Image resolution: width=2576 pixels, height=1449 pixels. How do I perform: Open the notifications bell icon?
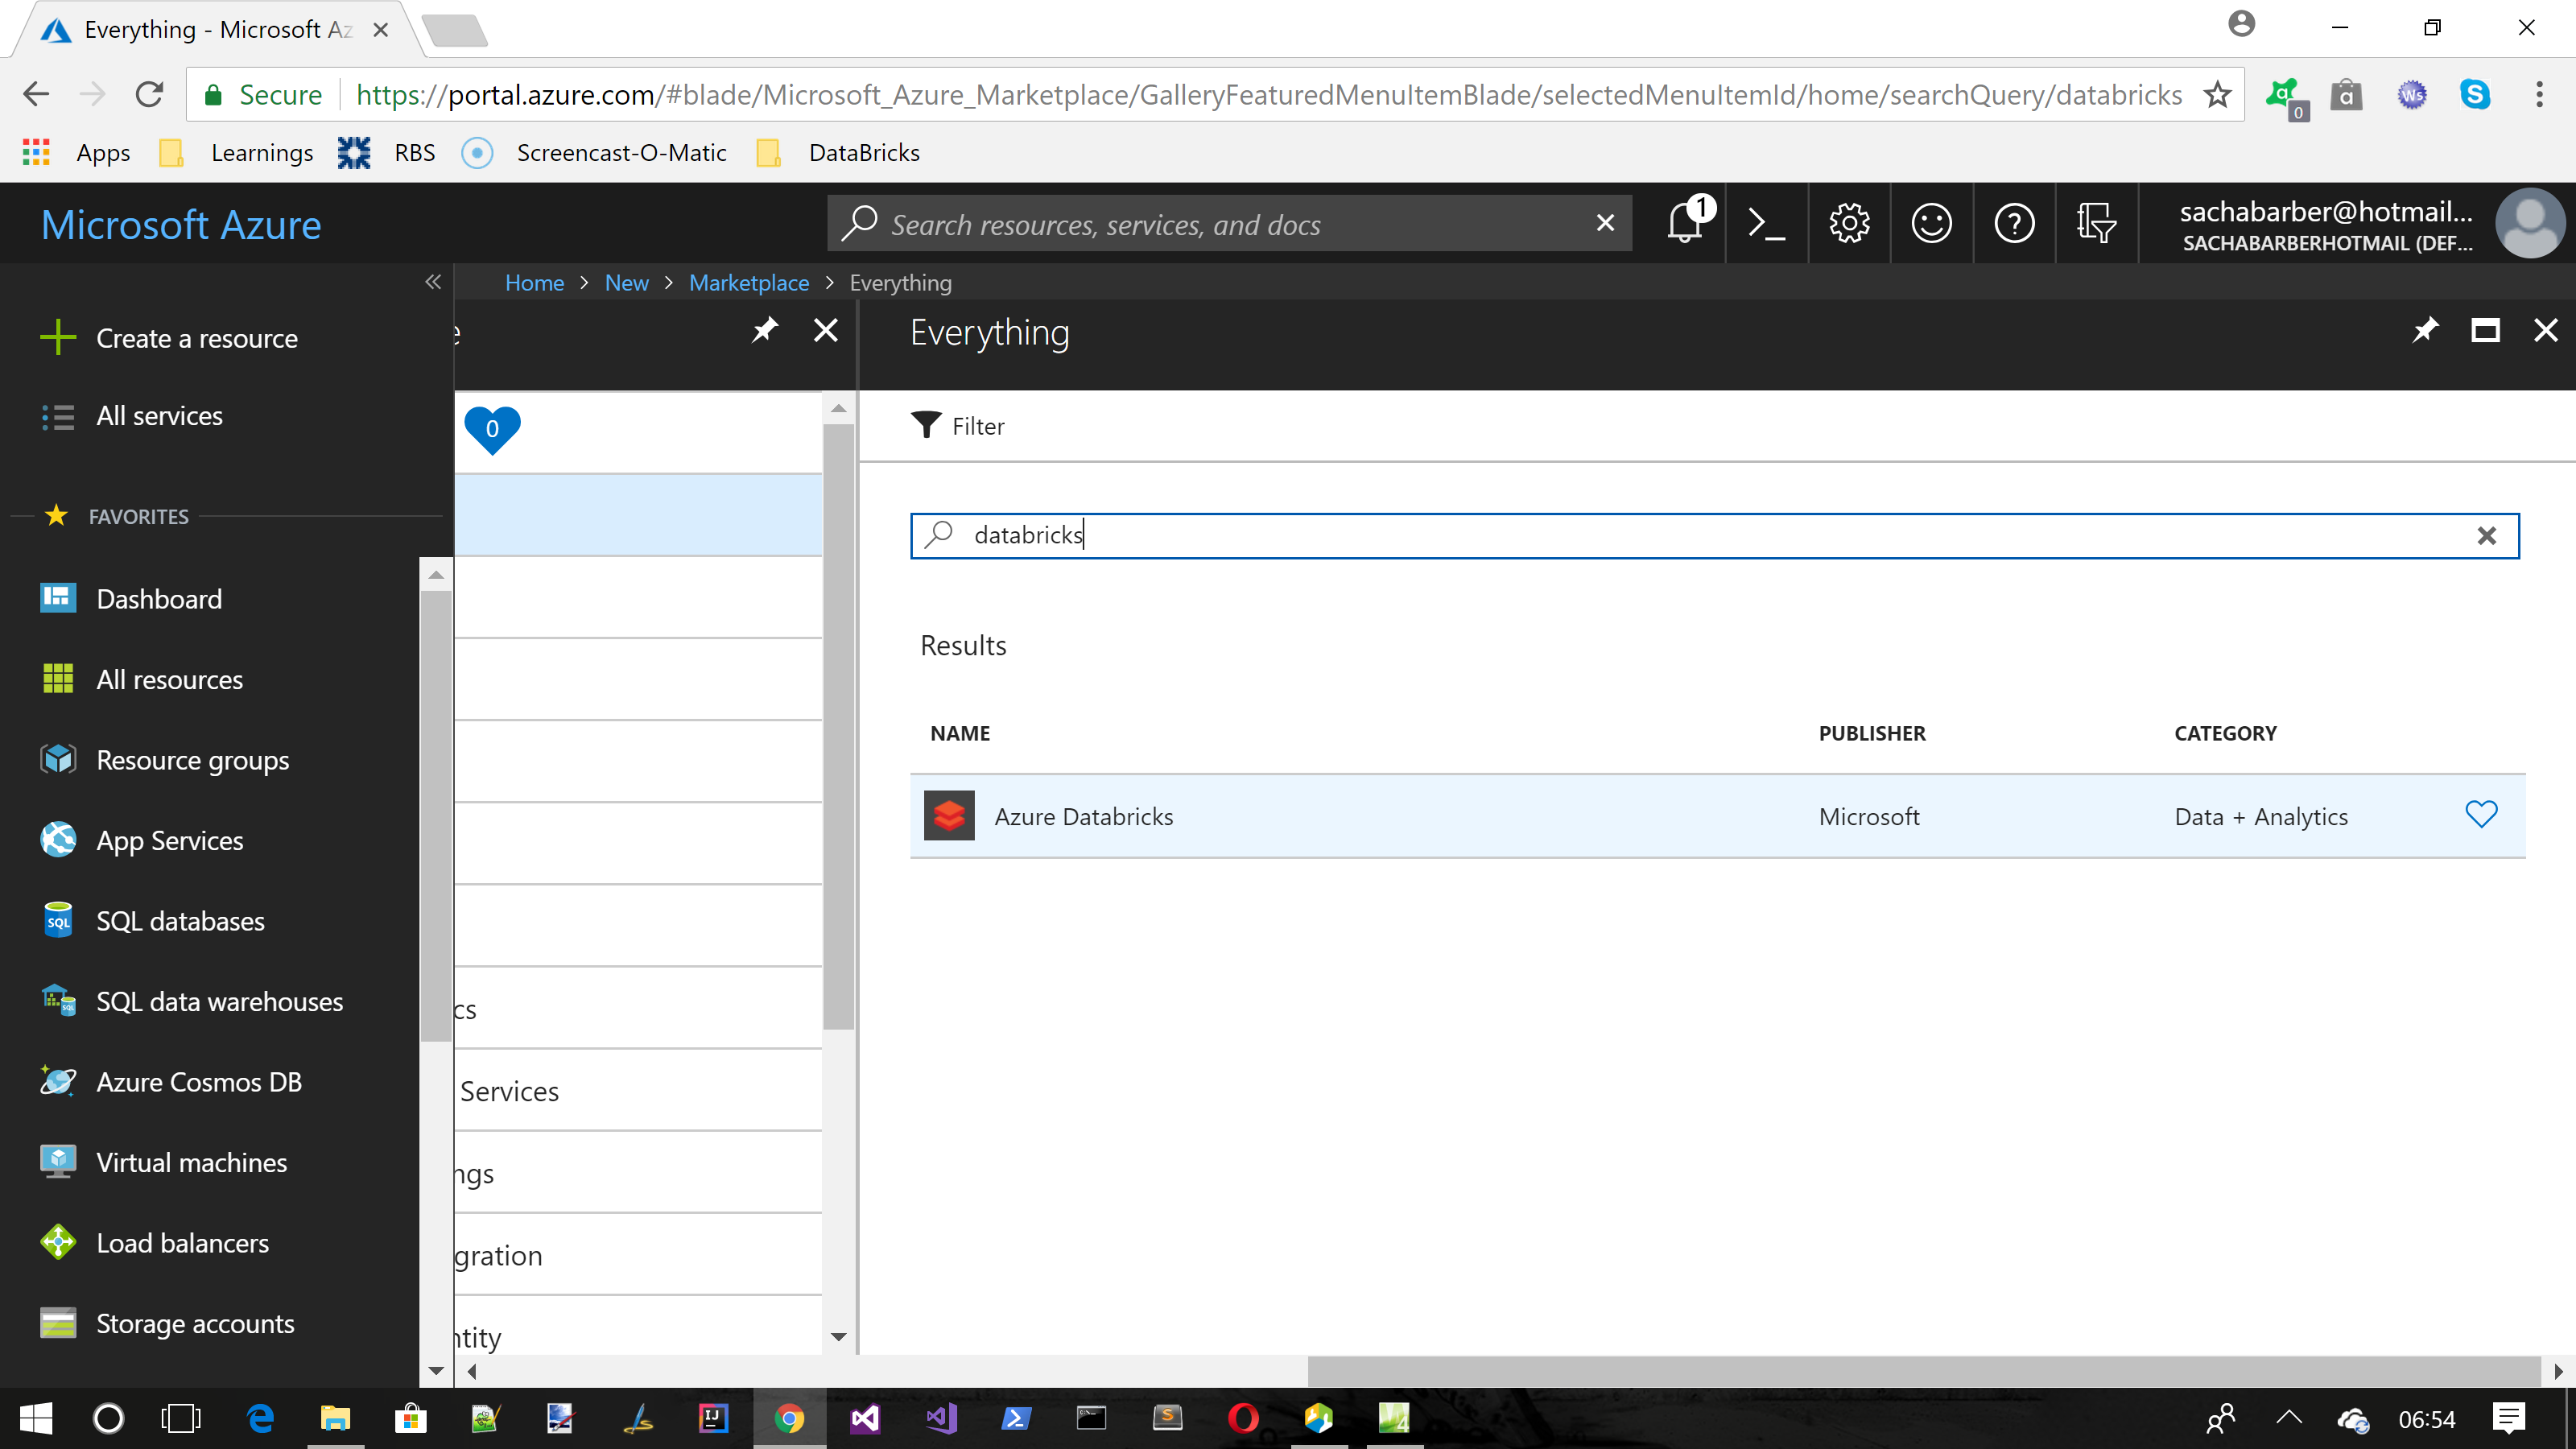(1686, 223)
